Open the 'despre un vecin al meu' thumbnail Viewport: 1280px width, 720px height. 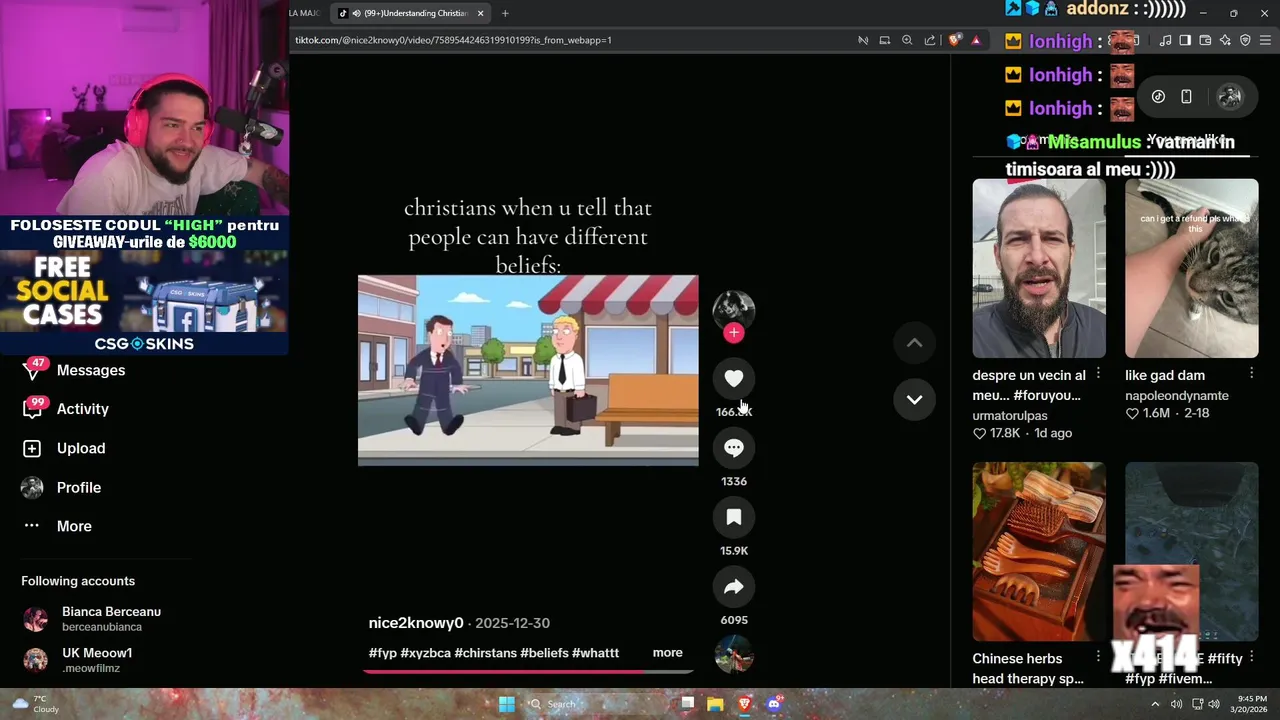click(x=1039, y=268)
